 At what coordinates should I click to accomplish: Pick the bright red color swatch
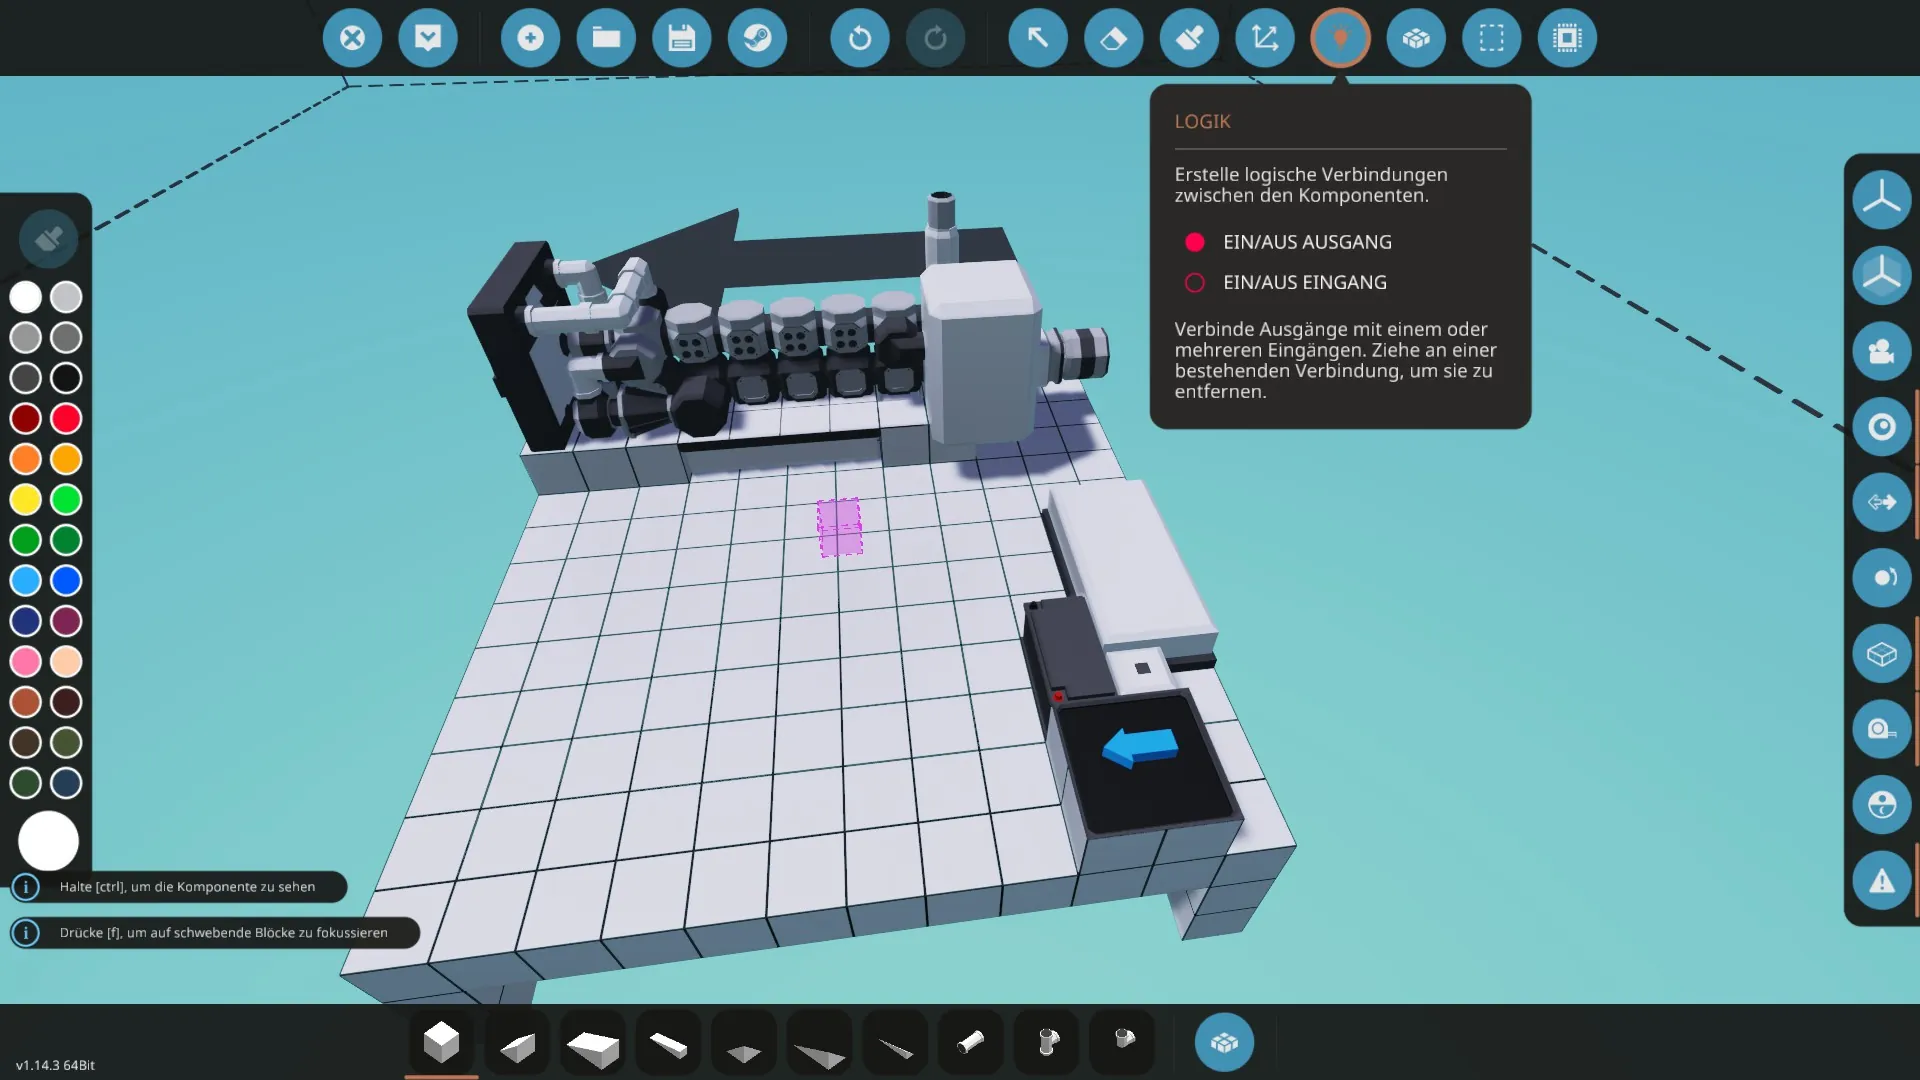click(x=66, y=418)
